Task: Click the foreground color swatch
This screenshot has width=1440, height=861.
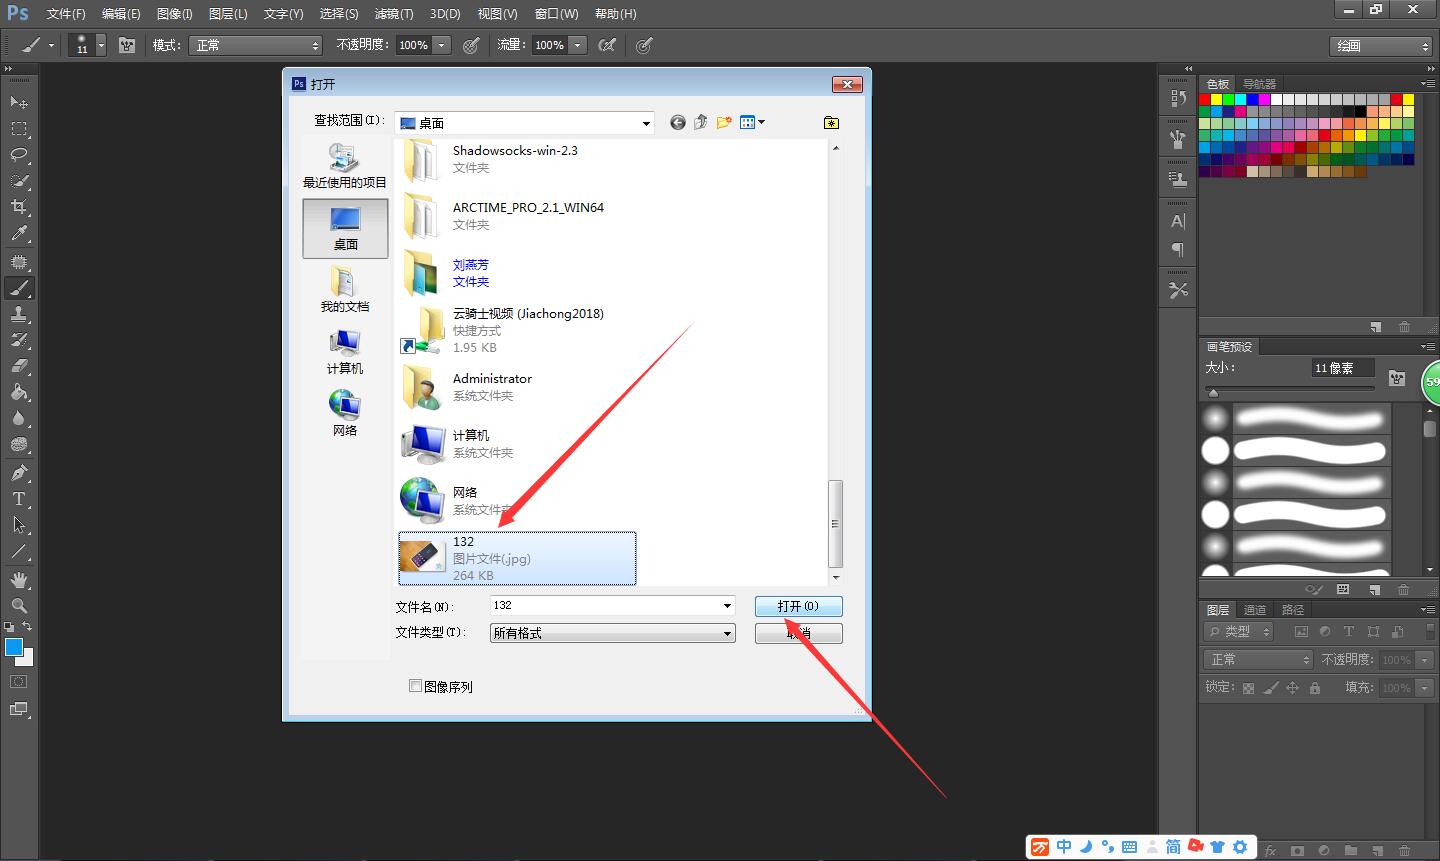Action: pos(14,647)
